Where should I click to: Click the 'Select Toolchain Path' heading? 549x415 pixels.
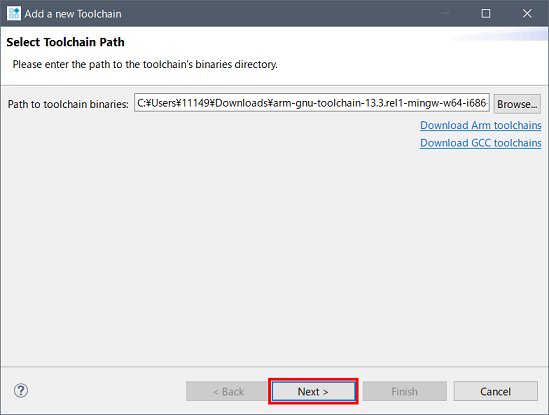(65, 42)
